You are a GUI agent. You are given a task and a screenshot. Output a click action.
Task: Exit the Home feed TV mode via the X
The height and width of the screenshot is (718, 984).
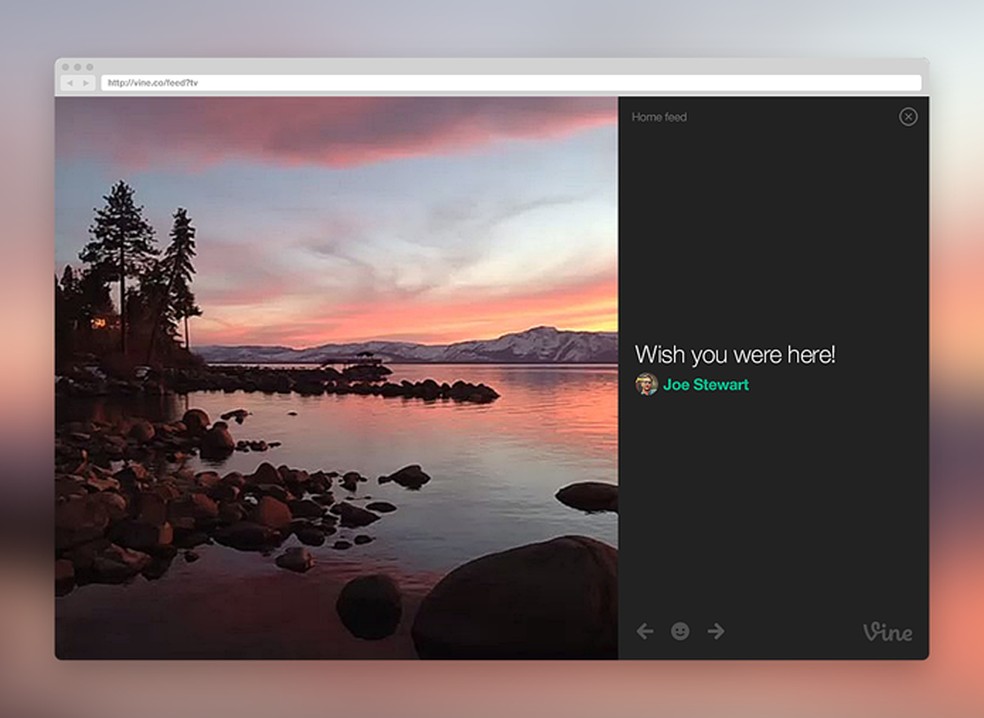(x=909, y=117)
